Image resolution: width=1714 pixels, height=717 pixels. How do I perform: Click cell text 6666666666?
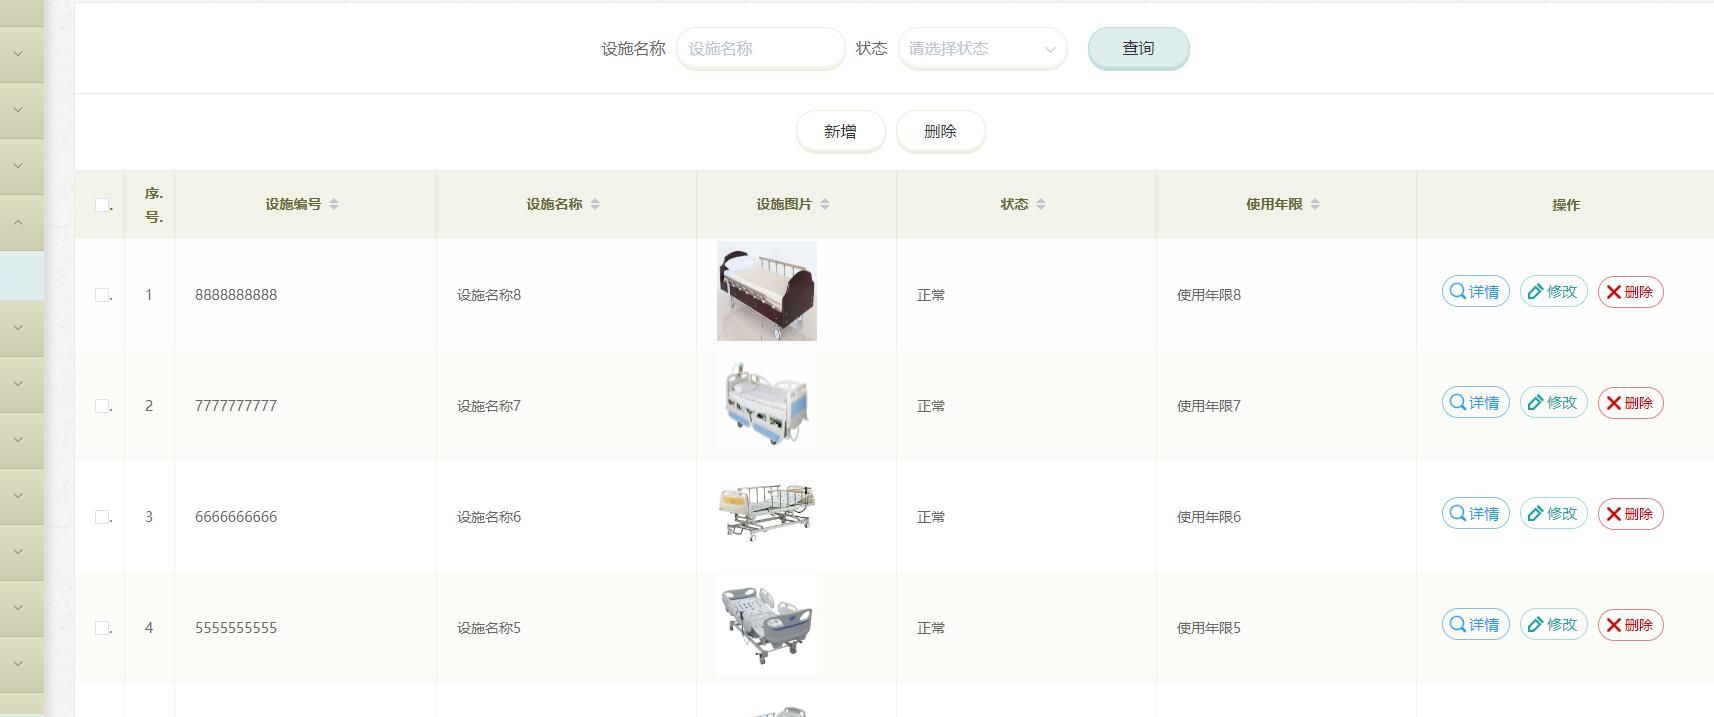pos(236,517)
